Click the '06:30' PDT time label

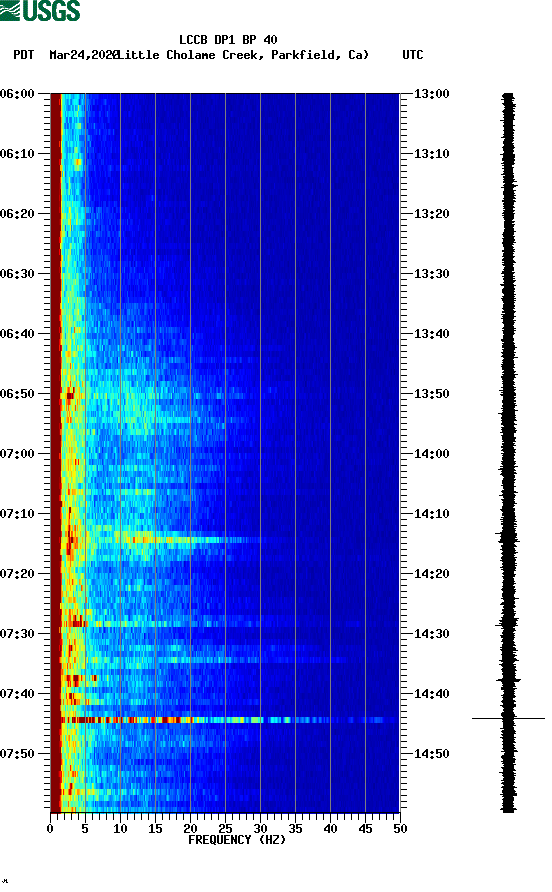point(18,274)
